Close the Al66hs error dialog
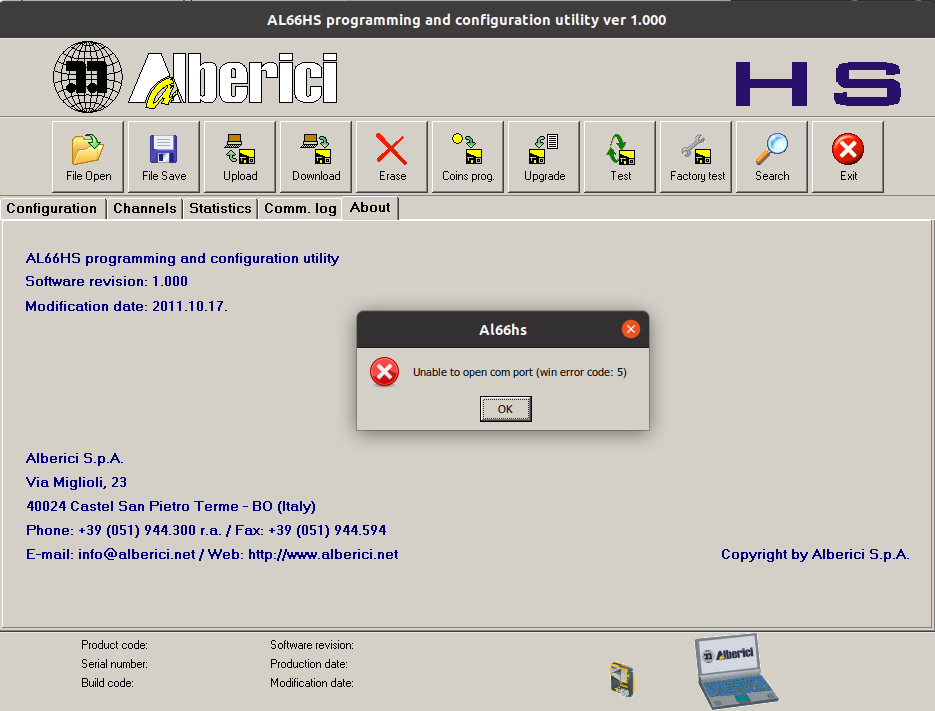Screen dimensions: 935x711 coord(631,329)
